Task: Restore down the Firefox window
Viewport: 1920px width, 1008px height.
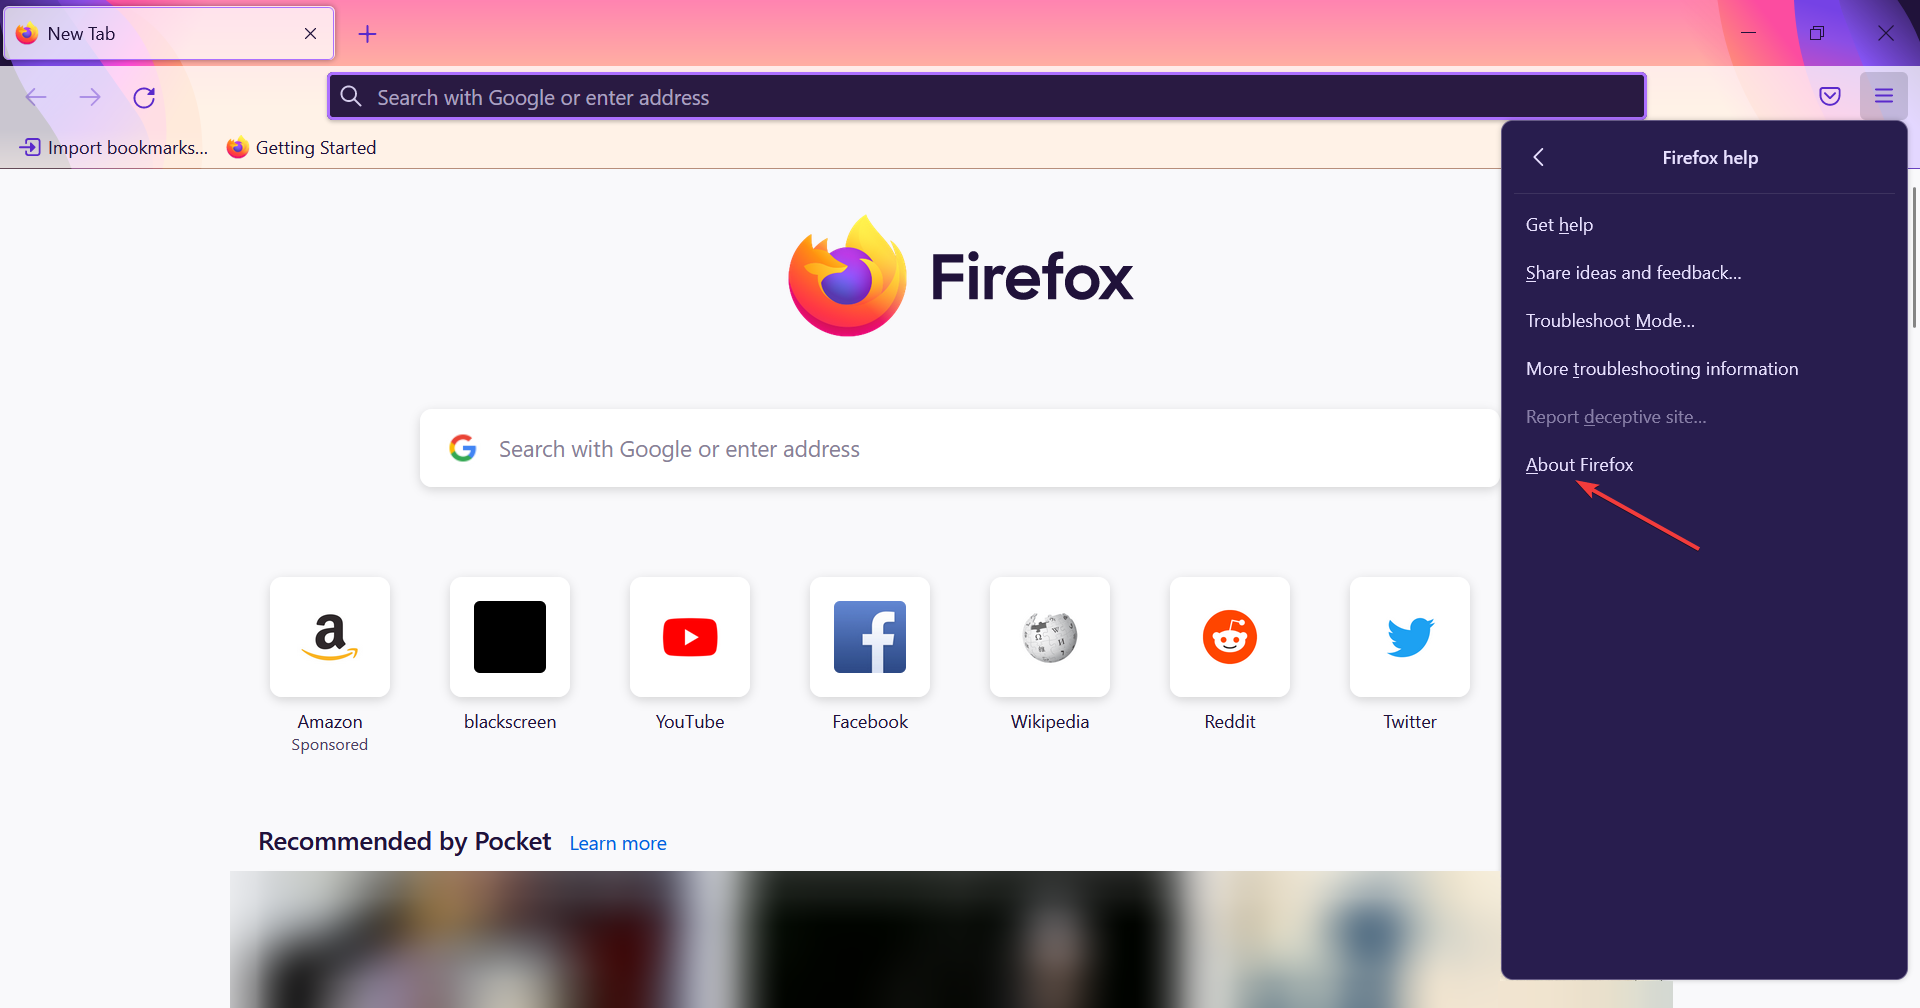Action: coord(1817,33)
